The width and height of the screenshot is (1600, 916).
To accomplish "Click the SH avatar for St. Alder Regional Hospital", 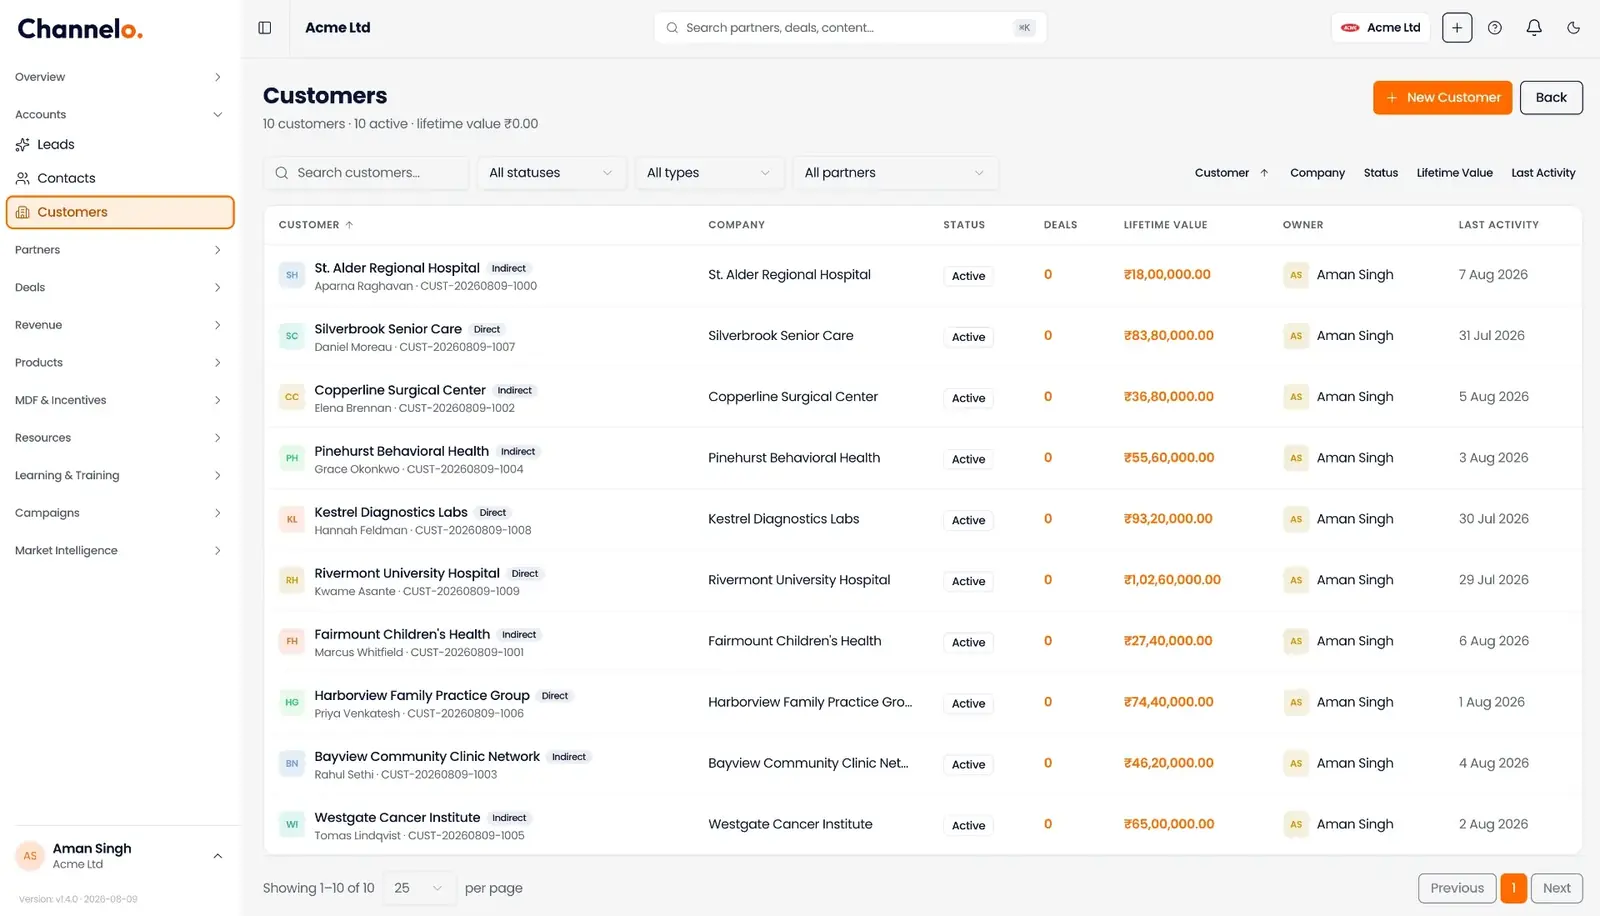I will pos(292,275).
